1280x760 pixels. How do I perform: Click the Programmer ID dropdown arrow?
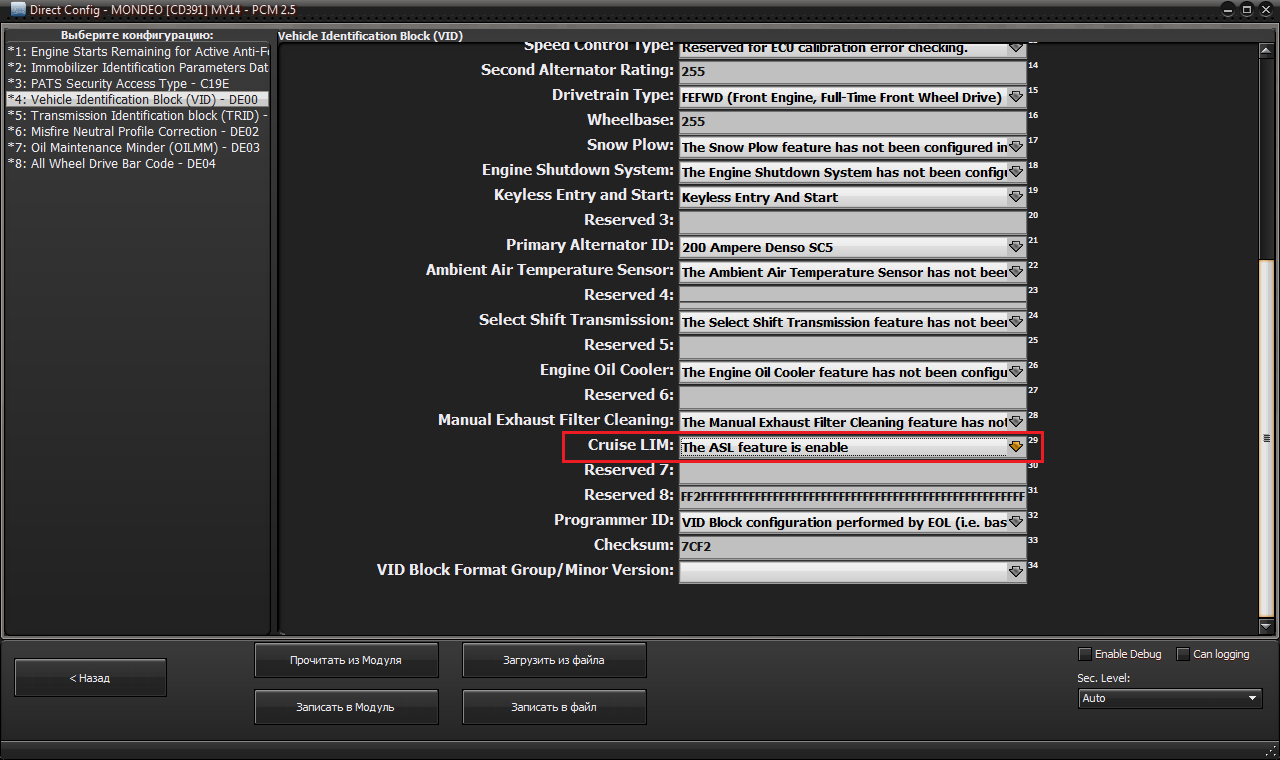pyautogui.click(x=1016, y=522)
